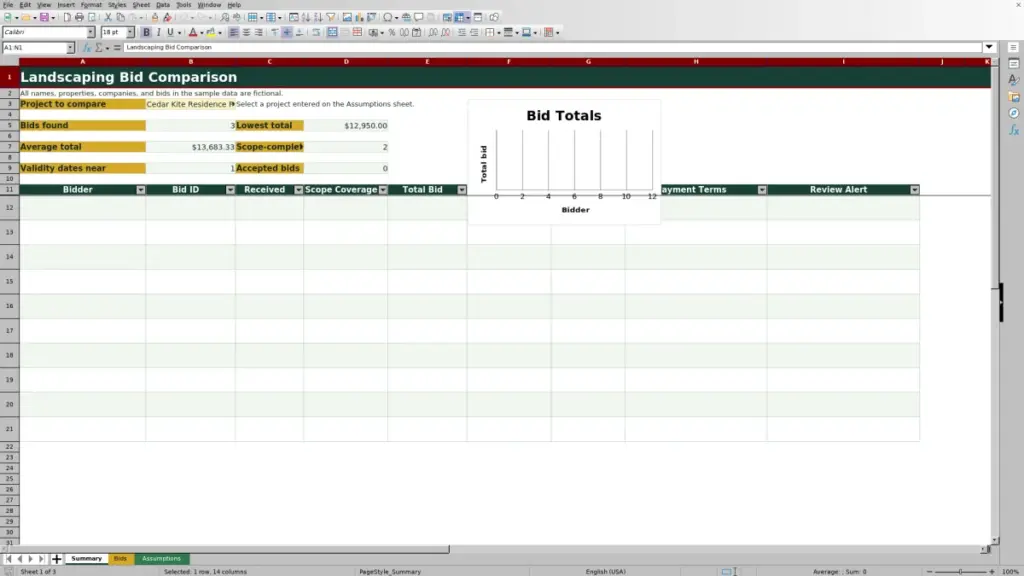Click the AutoFilter funnel icon
Image resolution: width=1024 pixels, height=576 pixels.
[330, 17]
